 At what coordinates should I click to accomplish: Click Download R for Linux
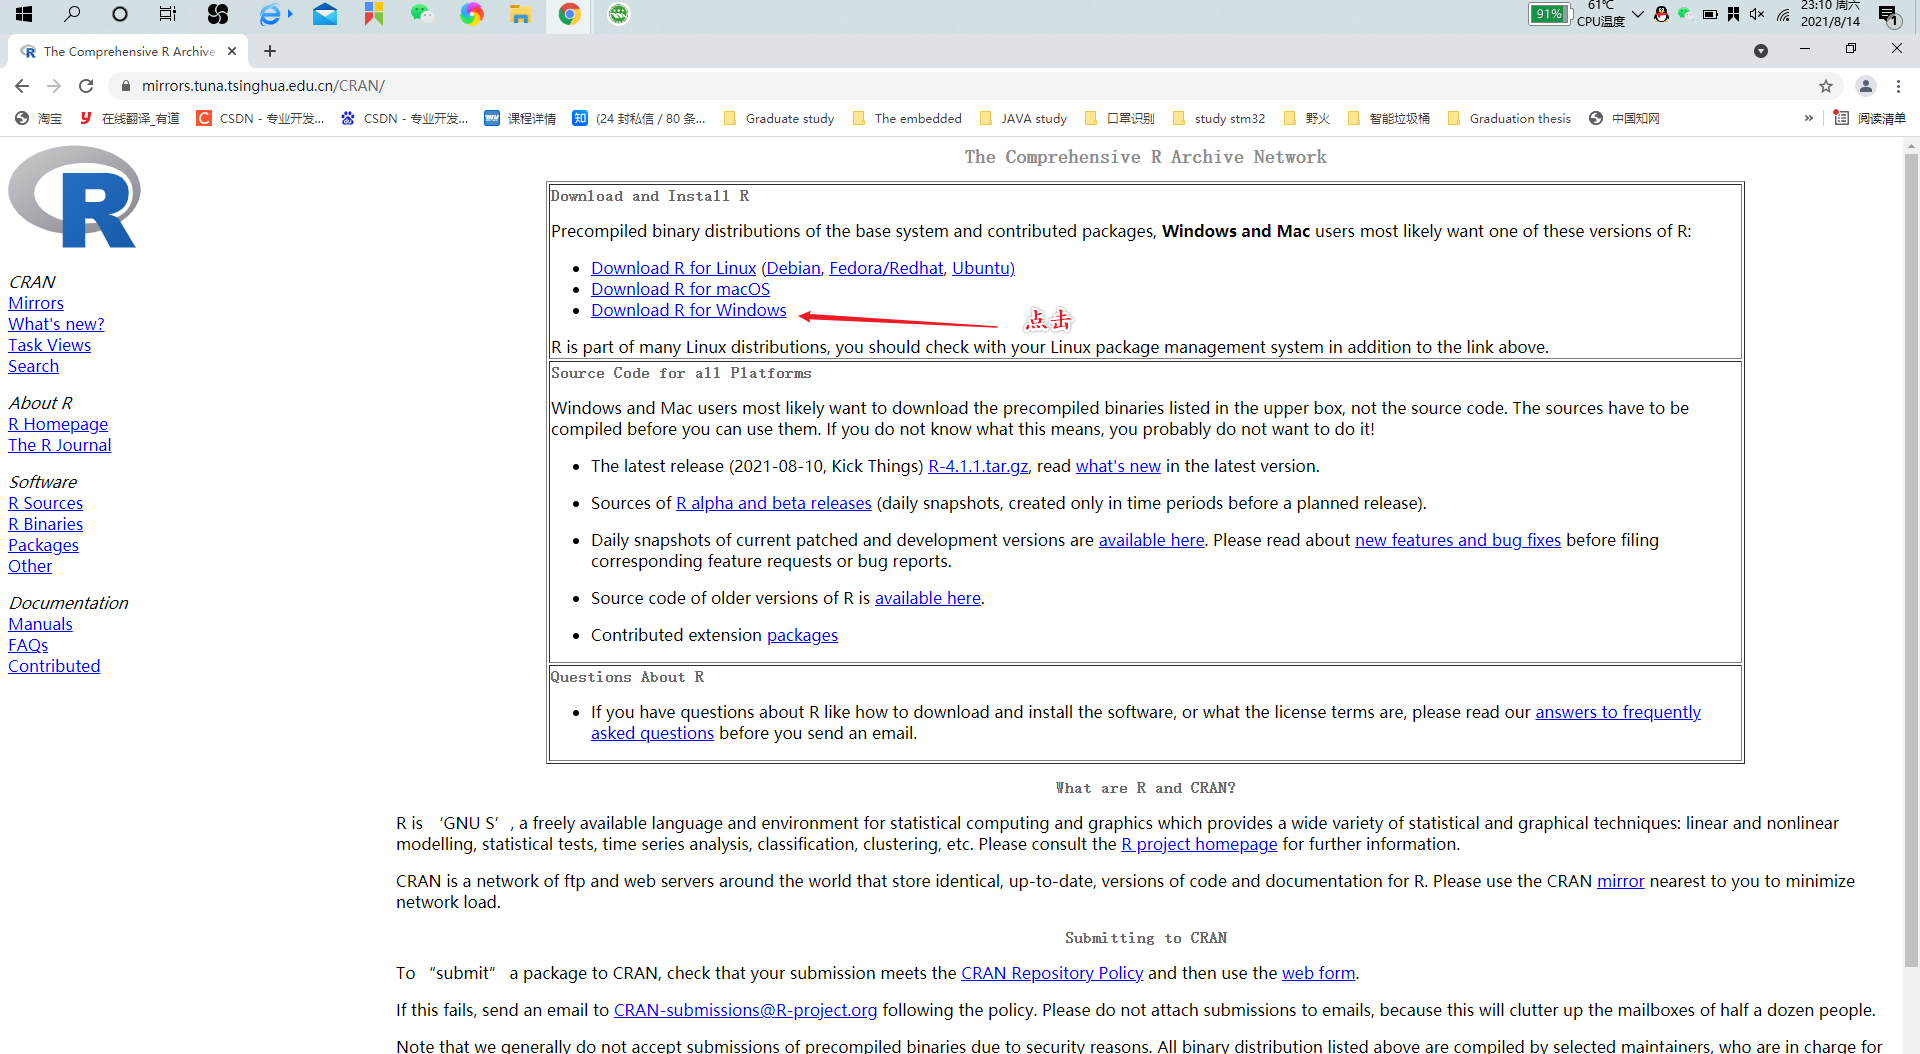point(673,268)
